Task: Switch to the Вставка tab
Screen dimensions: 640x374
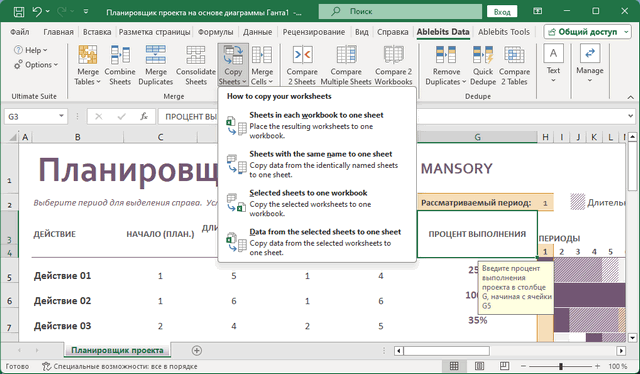Action: coord(97,32)
